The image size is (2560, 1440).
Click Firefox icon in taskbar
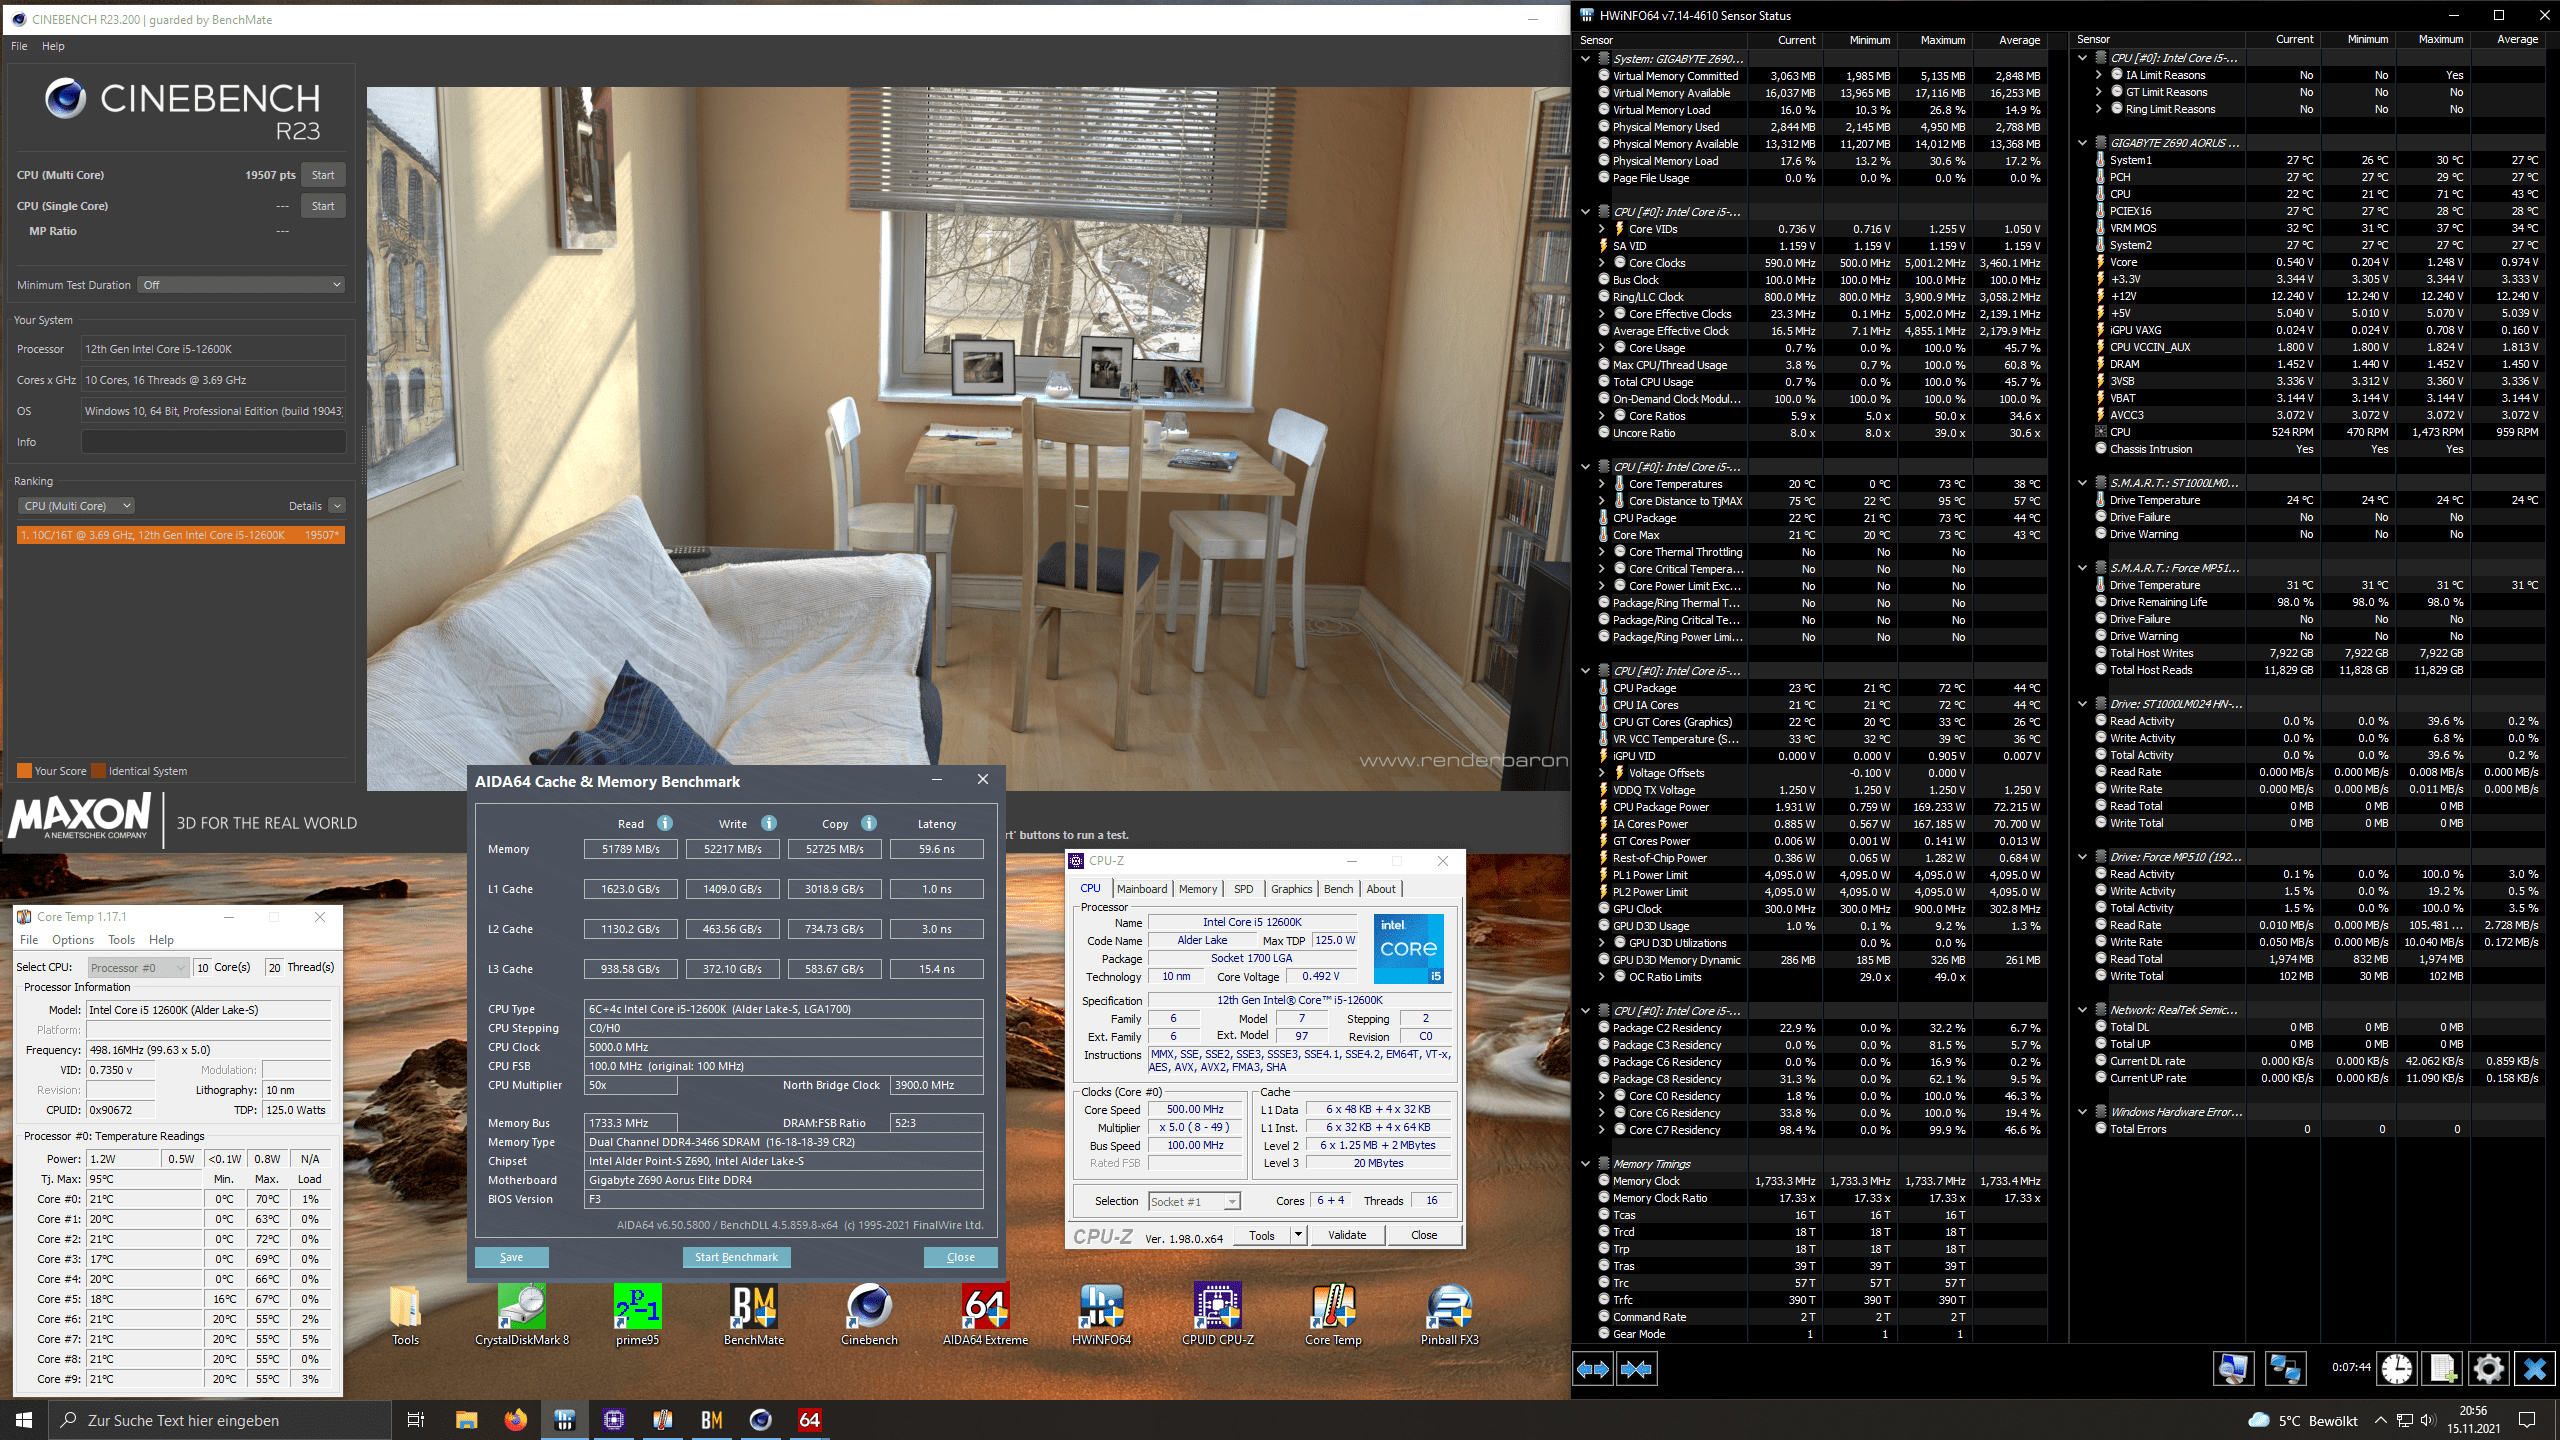click(515, 1420)
